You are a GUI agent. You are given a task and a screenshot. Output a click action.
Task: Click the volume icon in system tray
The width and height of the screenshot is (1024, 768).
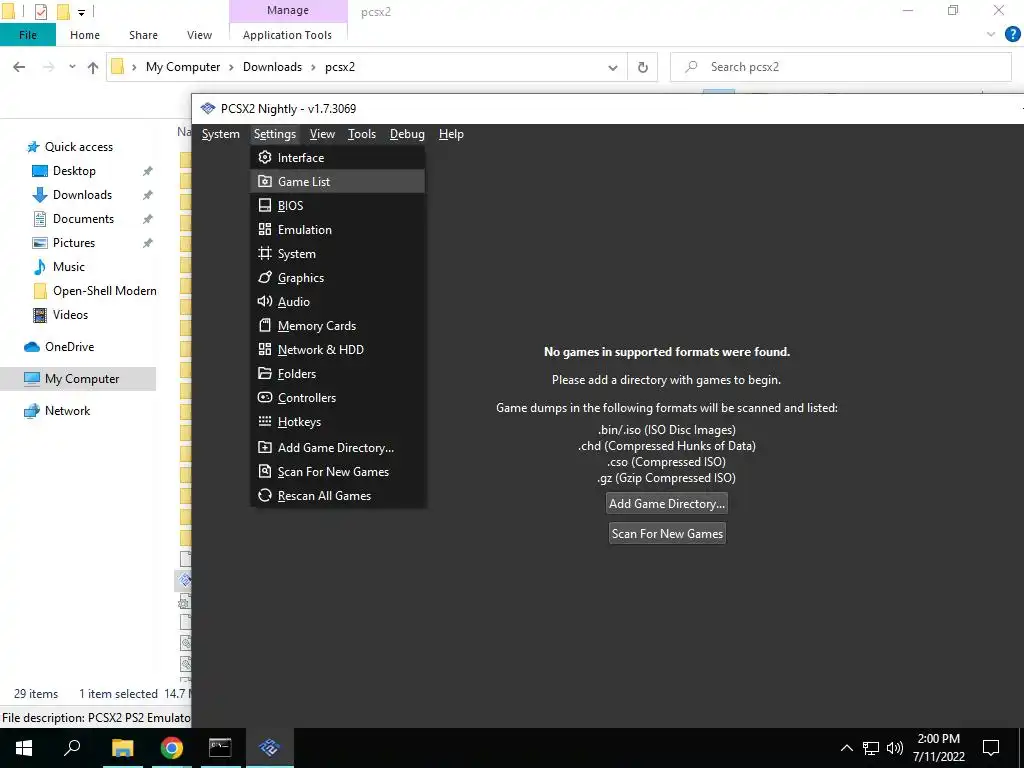895,748
